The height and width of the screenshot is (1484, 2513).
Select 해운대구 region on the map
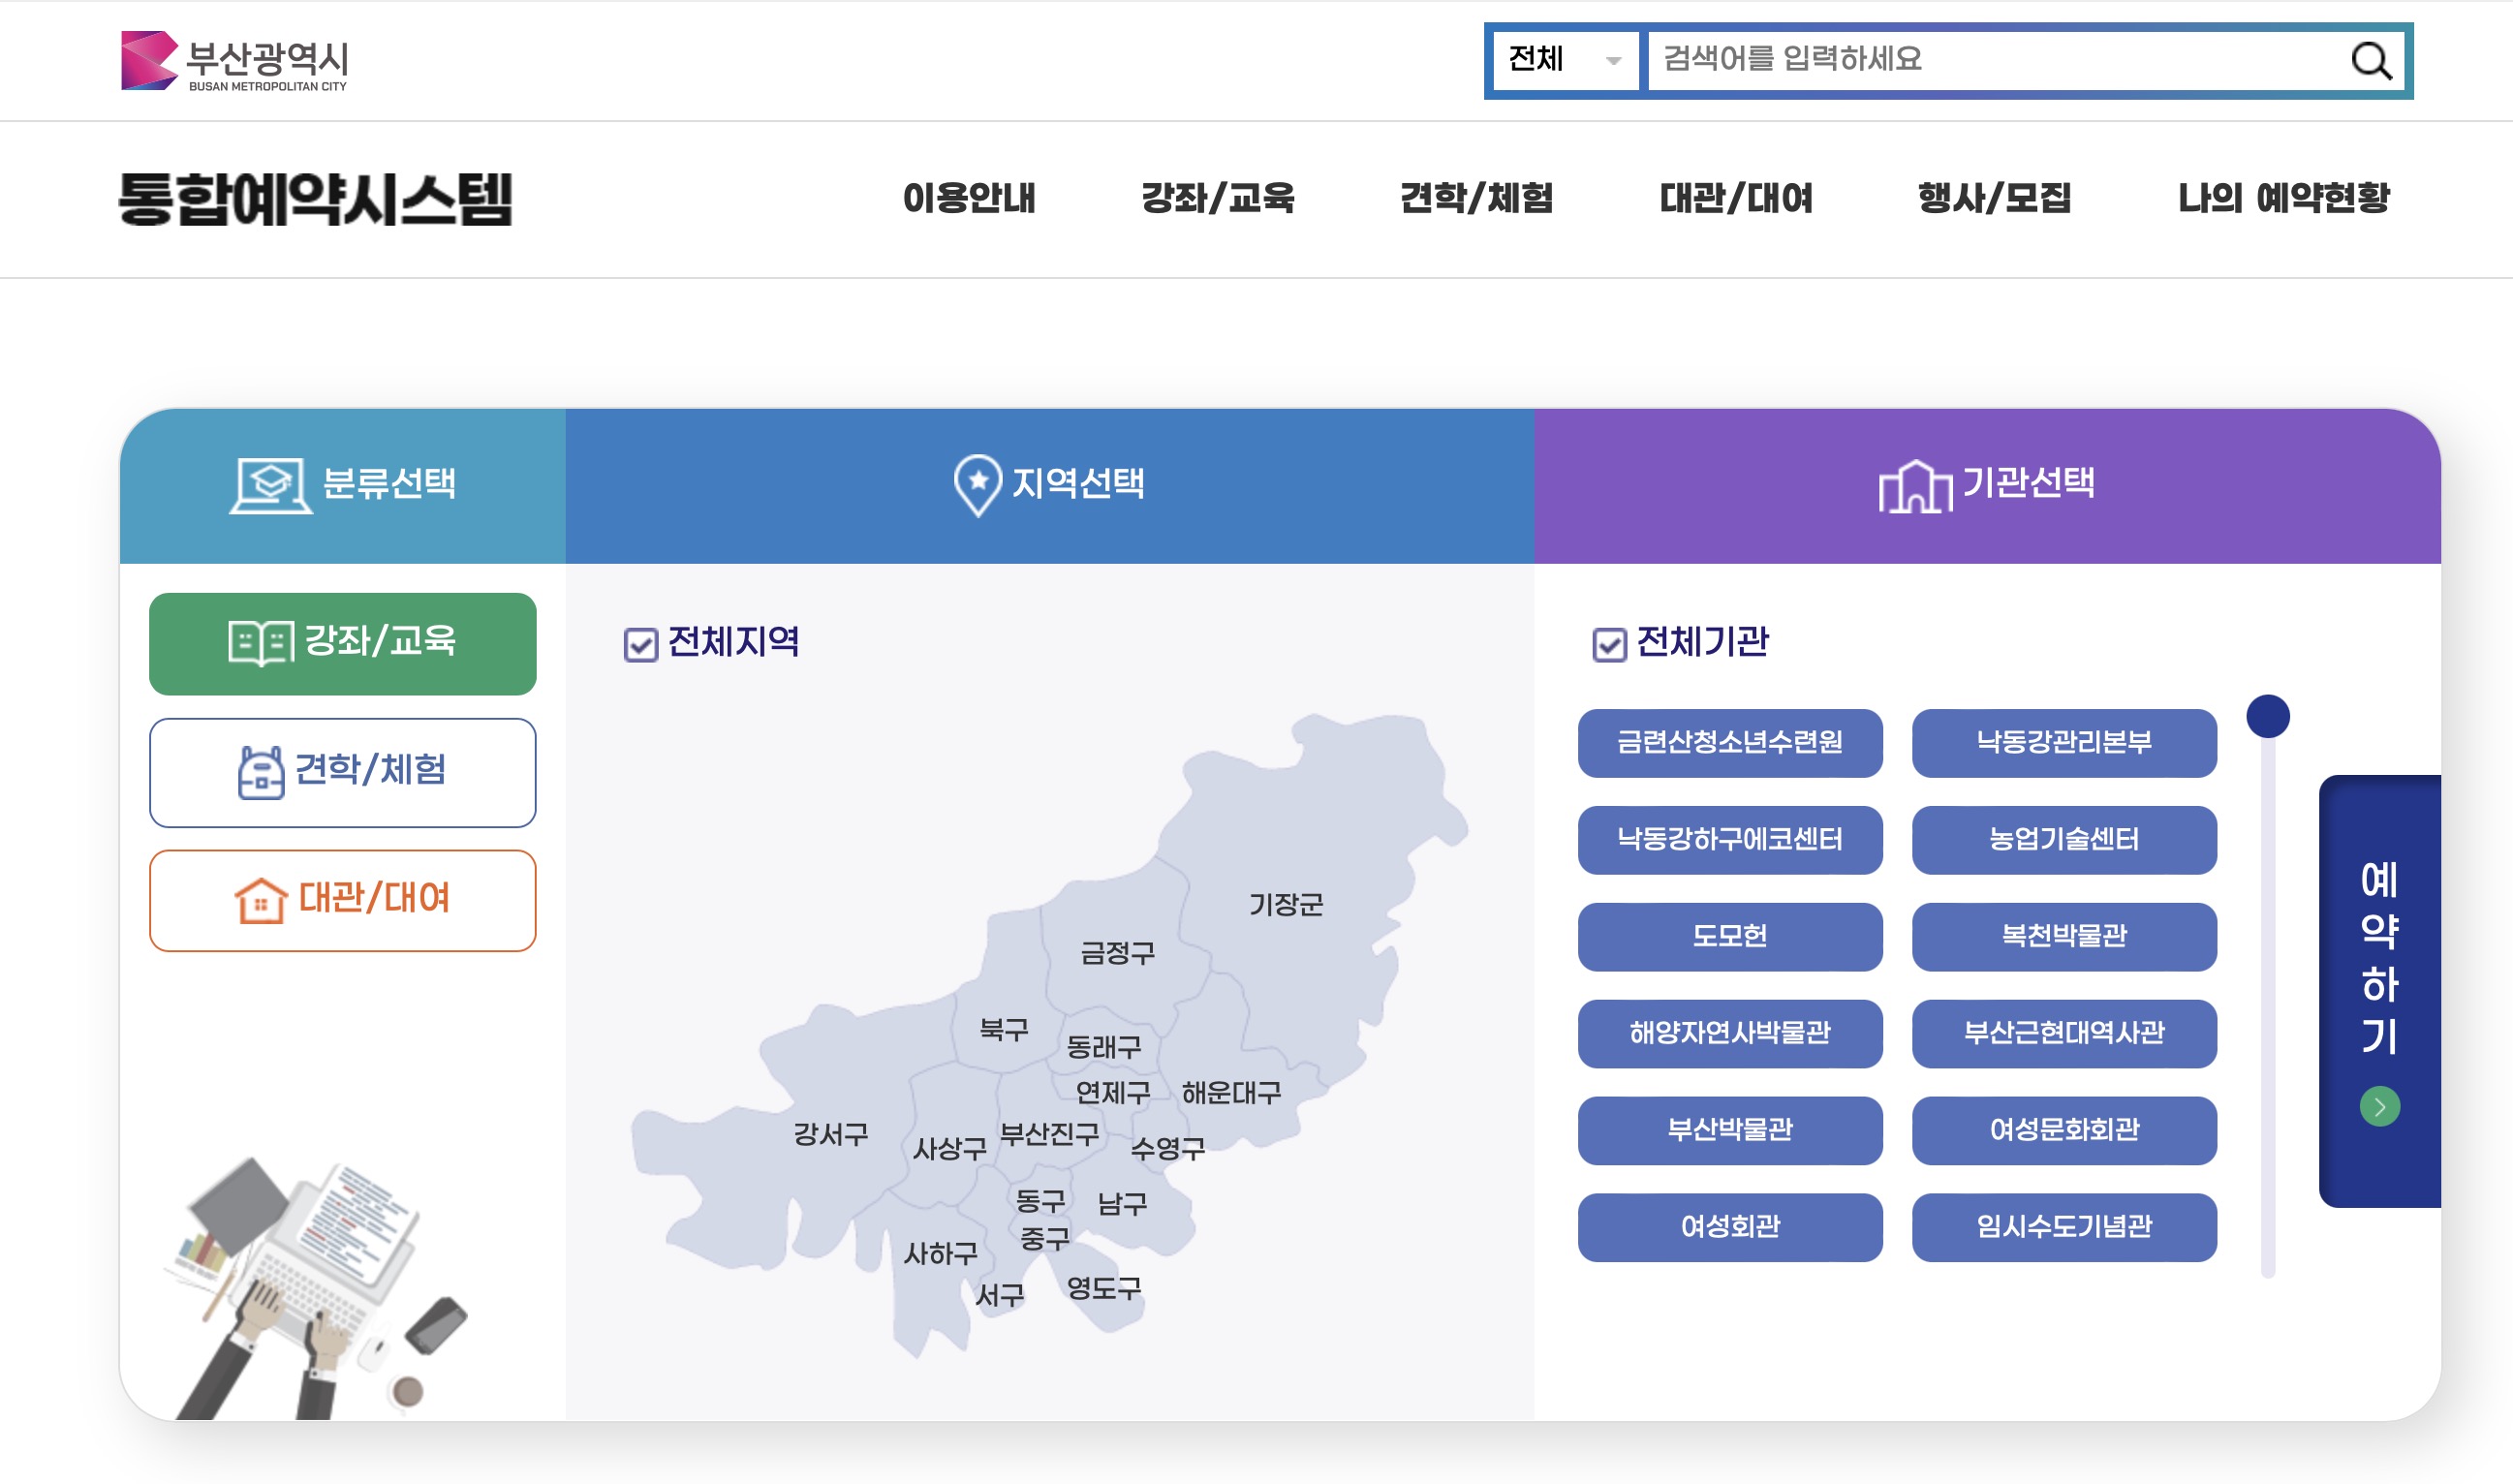click(x=1232, y=1093)
